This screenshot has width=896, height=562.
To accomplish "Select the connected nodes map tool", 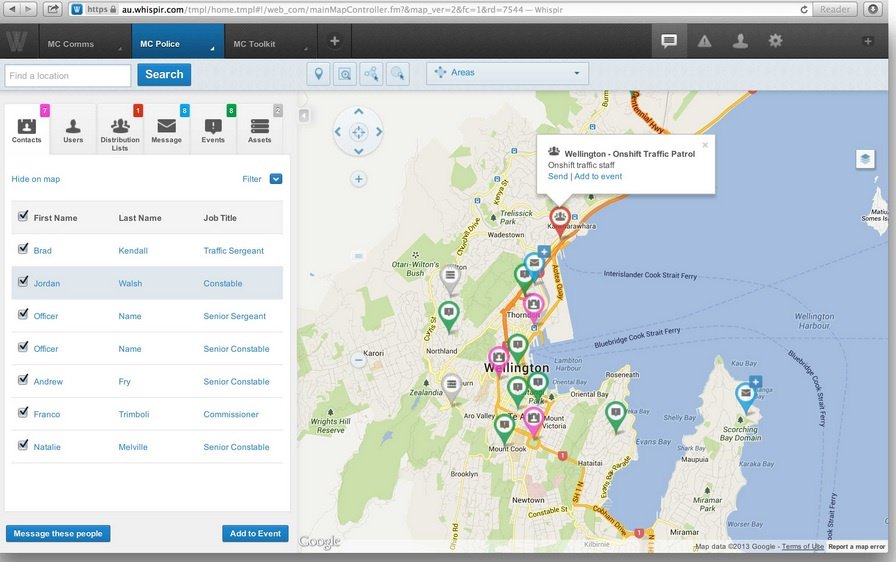I will (371, 74).
